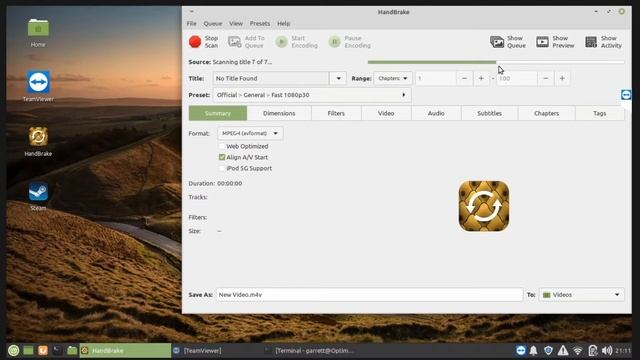Open the Help menu
The height and width of the screenshot is (360, 640).
tap(283, 24)
